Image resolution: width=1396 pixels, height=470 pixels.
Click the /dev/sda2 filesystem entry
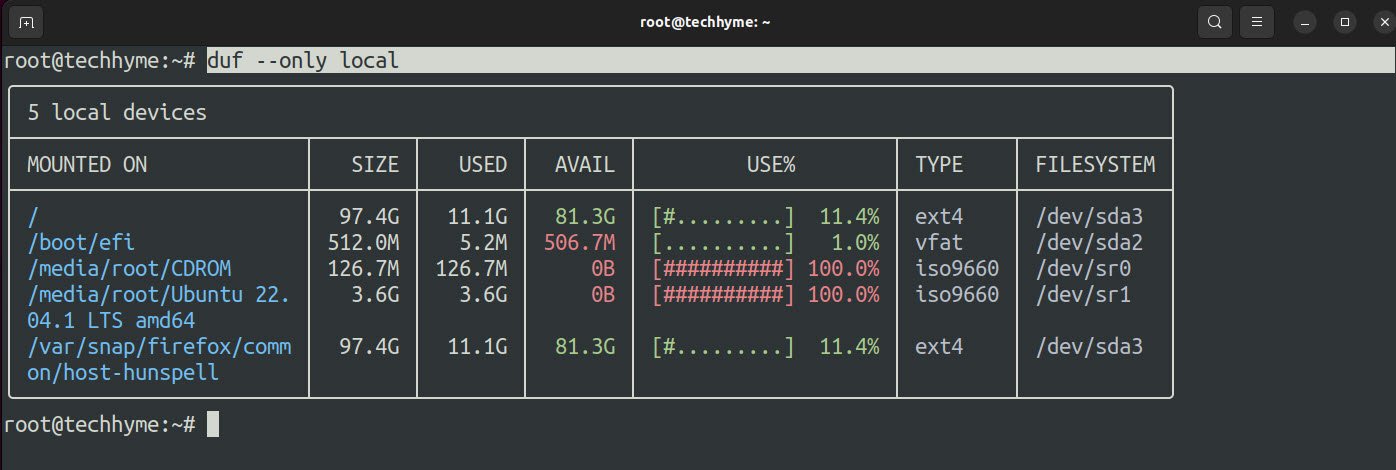(x=1089, y=242)
